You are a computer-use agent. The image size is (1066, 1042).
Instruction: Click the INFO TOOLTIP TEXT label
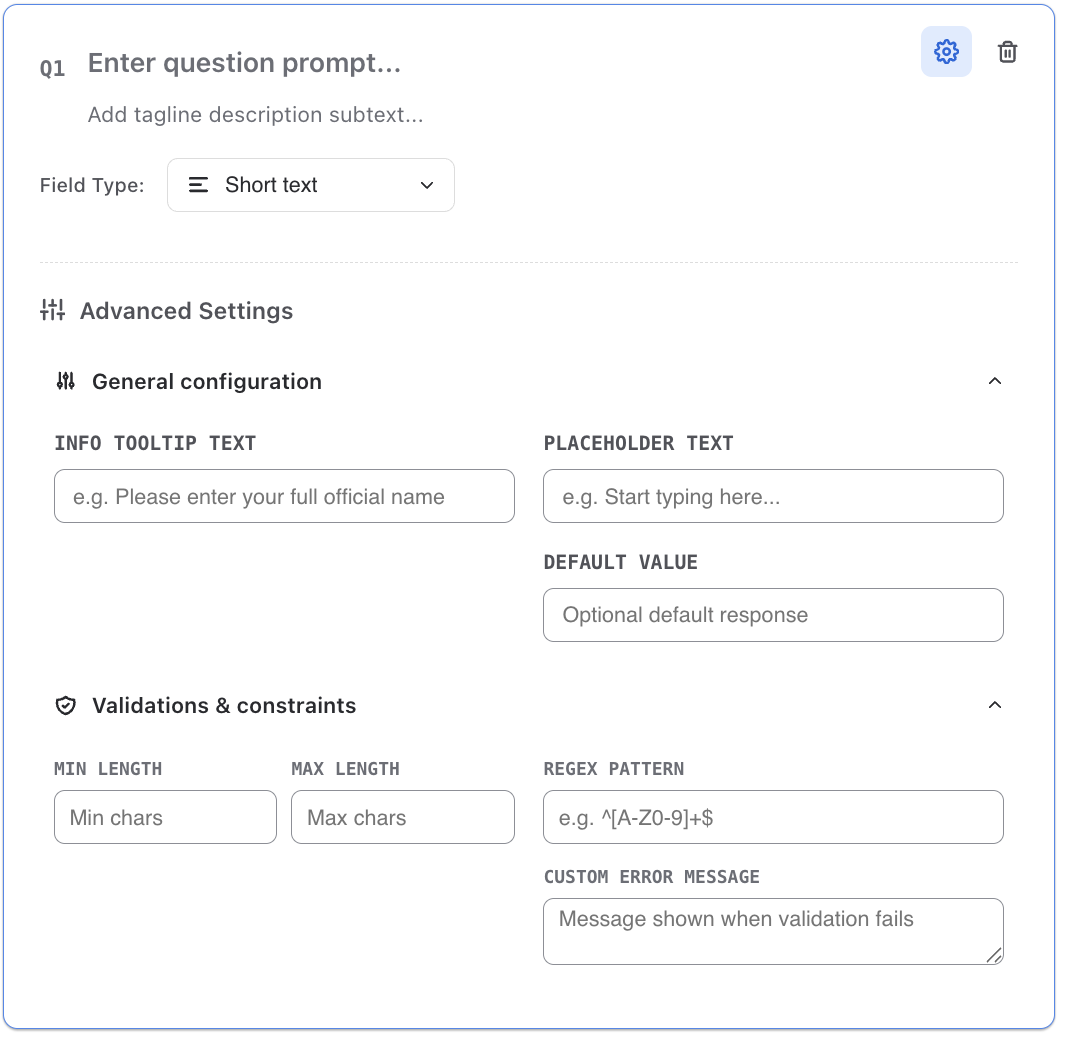[155, 443]
